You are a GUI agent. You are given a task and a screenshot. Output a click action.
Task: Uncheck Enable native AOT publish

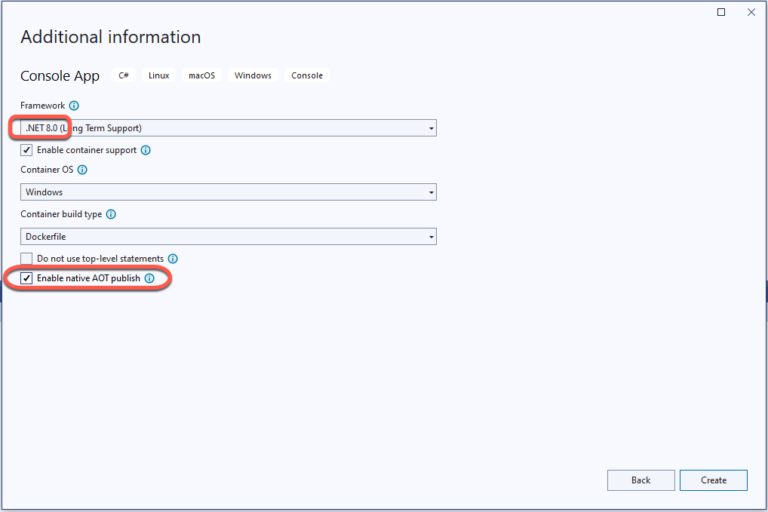27,278
